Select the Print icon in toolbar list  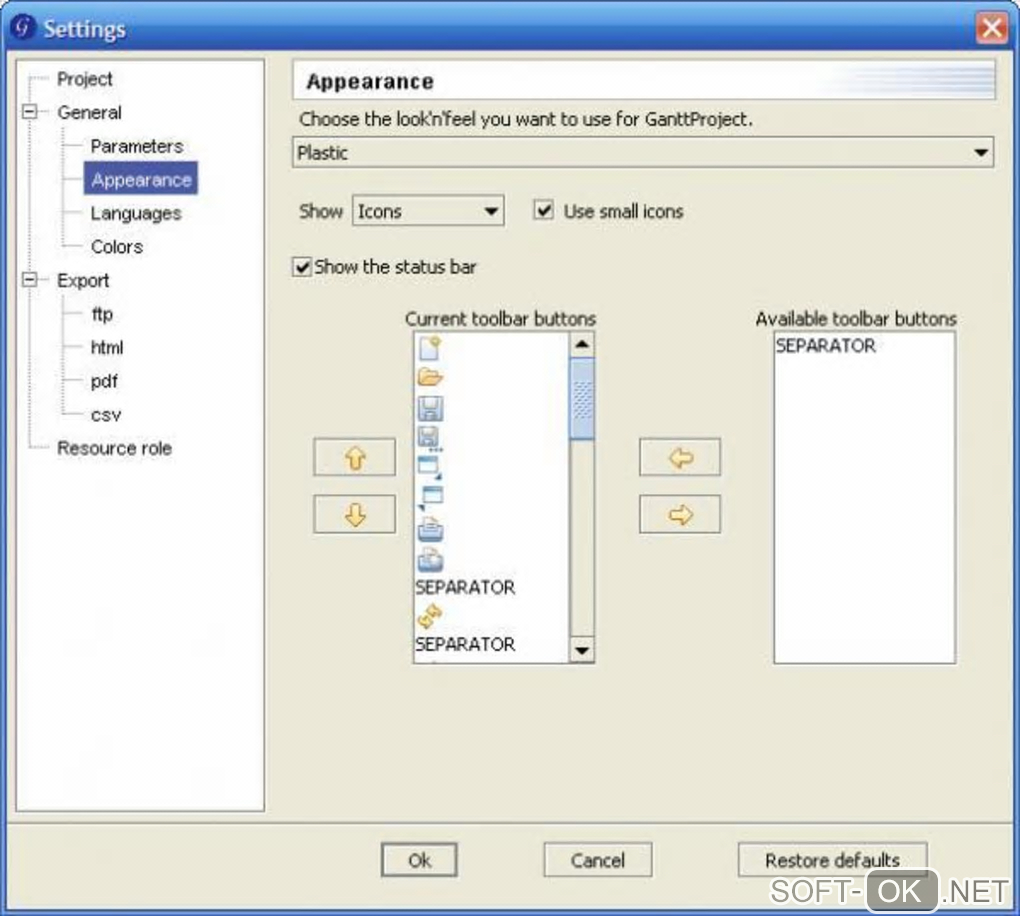430,529
